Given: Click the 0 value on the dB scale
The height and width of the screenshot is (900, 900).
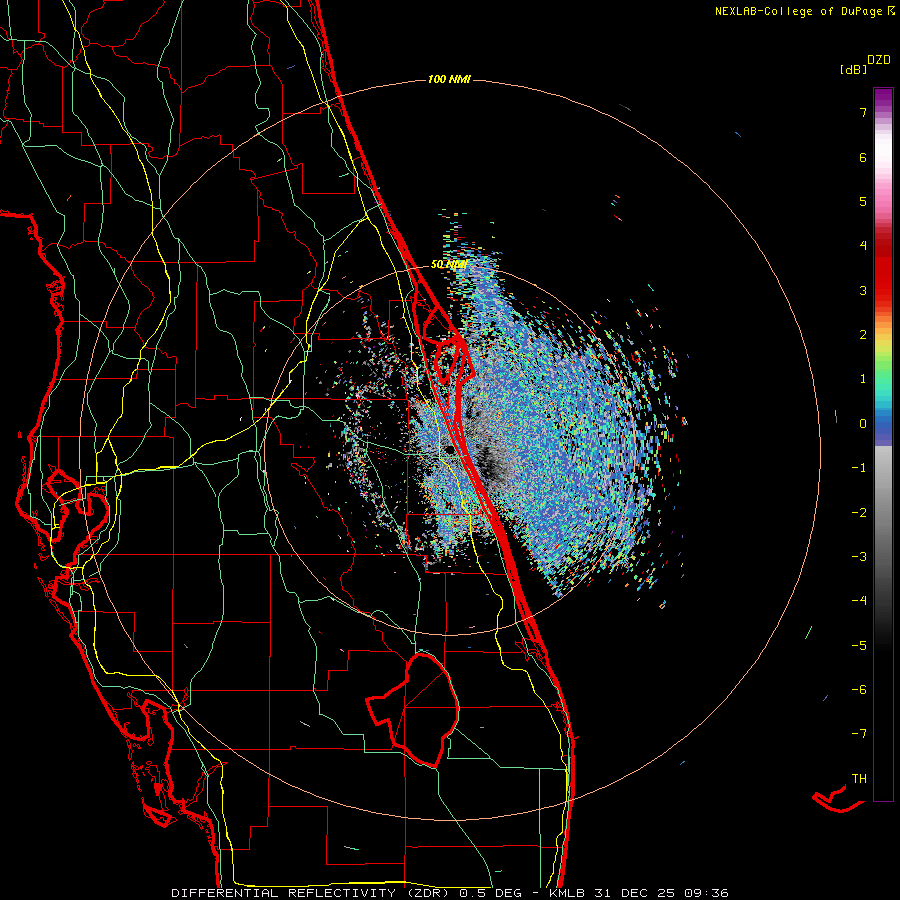Looking at the screenshot, I should tap(863, 424).
